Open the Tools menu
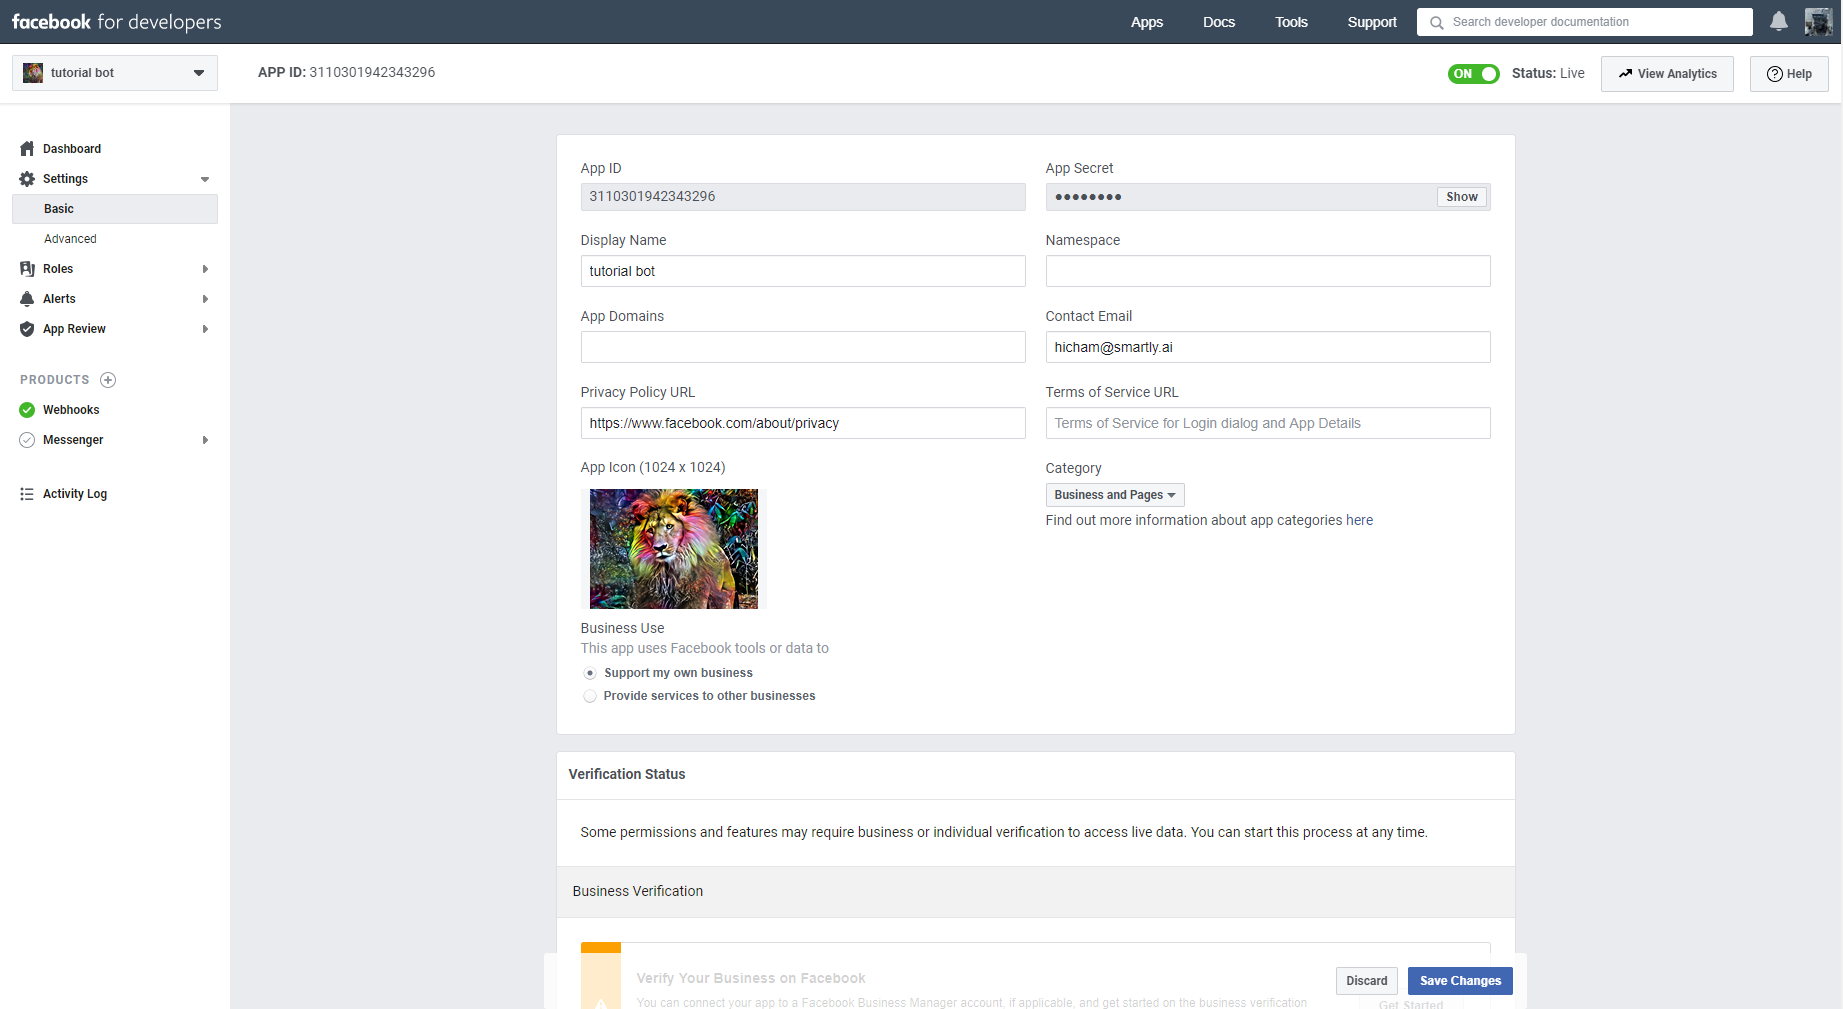 [1291, 22]
